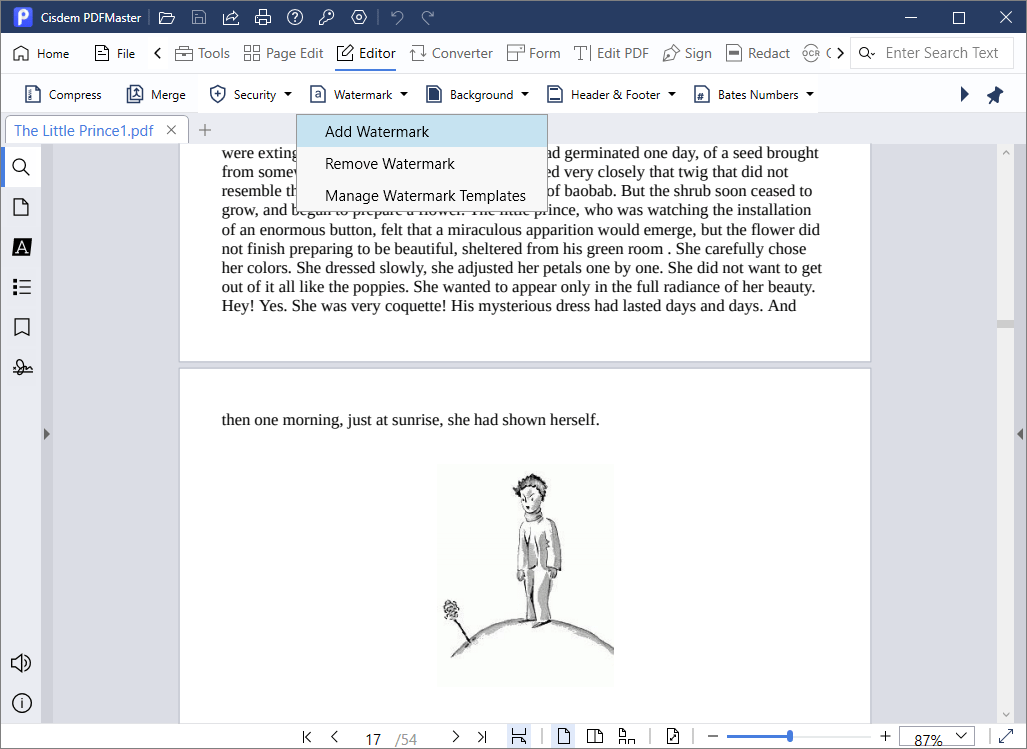Switch to two-page view
This screenshot has width=1027, height=749.
[x=595, y=737]
